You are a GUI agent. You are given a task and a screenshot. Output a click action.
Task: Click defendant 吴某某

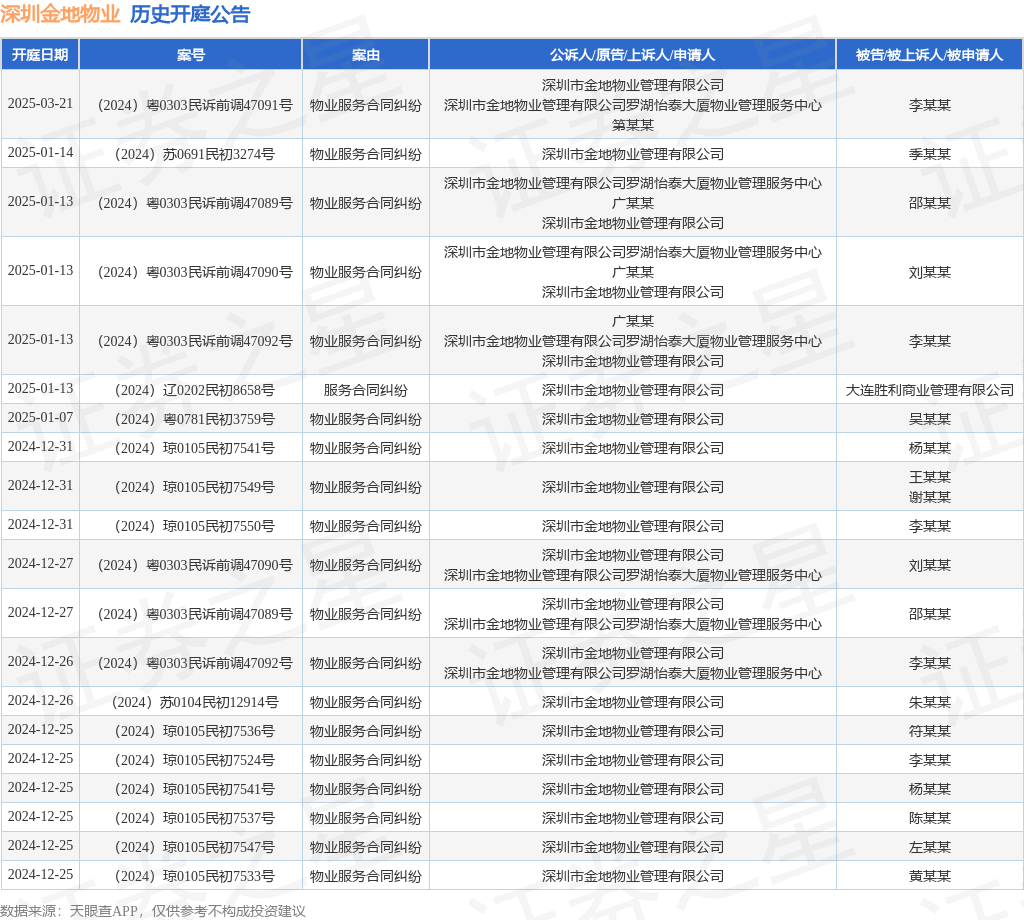(929, 419)
